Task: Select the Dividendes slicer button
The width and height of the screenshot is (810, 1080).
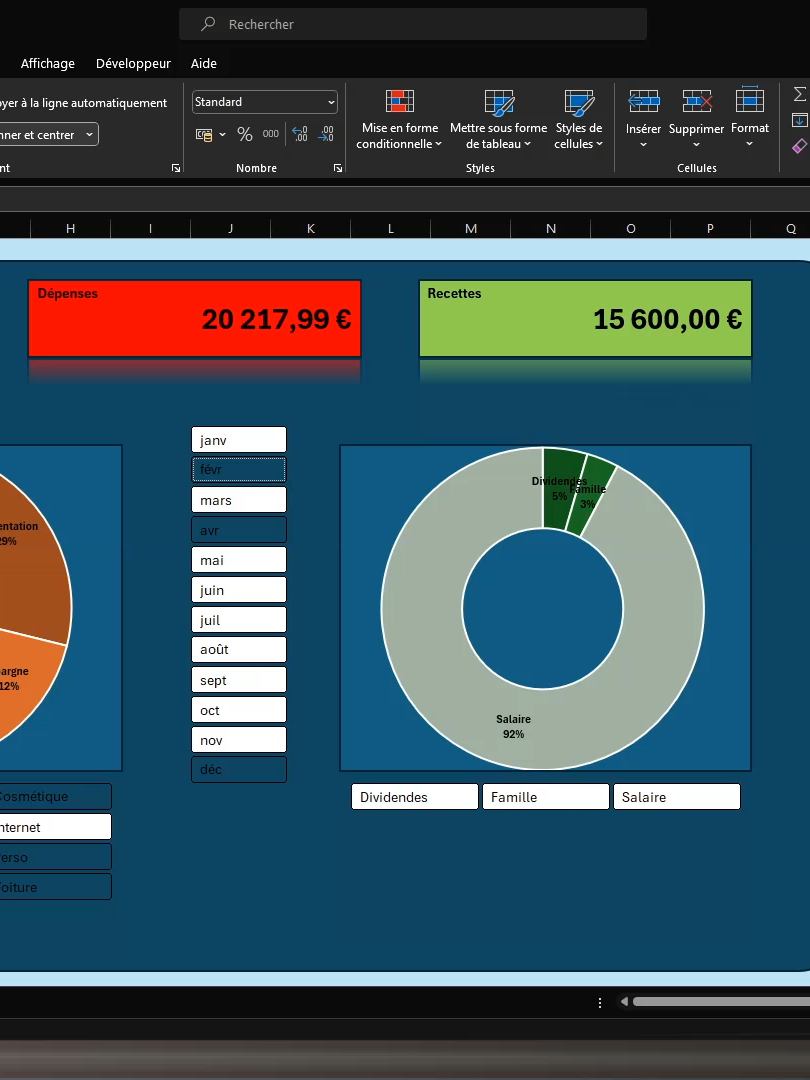Action: coord(415,797)
